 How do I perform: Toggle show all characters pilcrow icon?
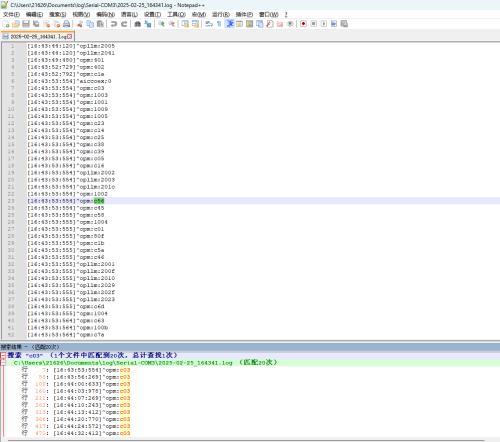tap(219, 24)
